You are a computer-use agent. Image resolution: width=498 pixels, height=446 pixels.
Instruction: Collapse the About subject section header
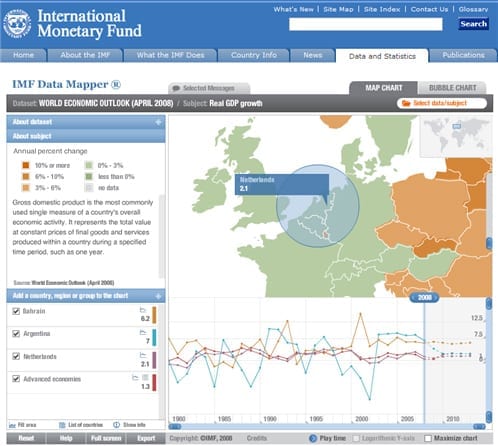pos(86,136)
